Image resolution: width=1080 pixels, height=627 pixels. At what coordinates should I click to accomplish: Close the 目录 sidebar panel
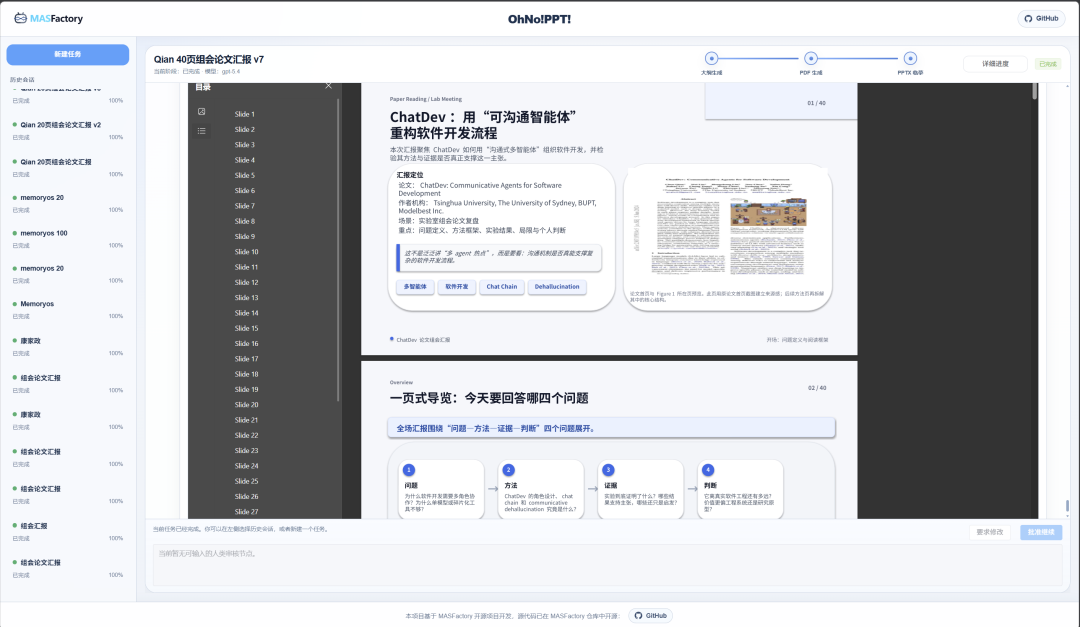(328, 85)
